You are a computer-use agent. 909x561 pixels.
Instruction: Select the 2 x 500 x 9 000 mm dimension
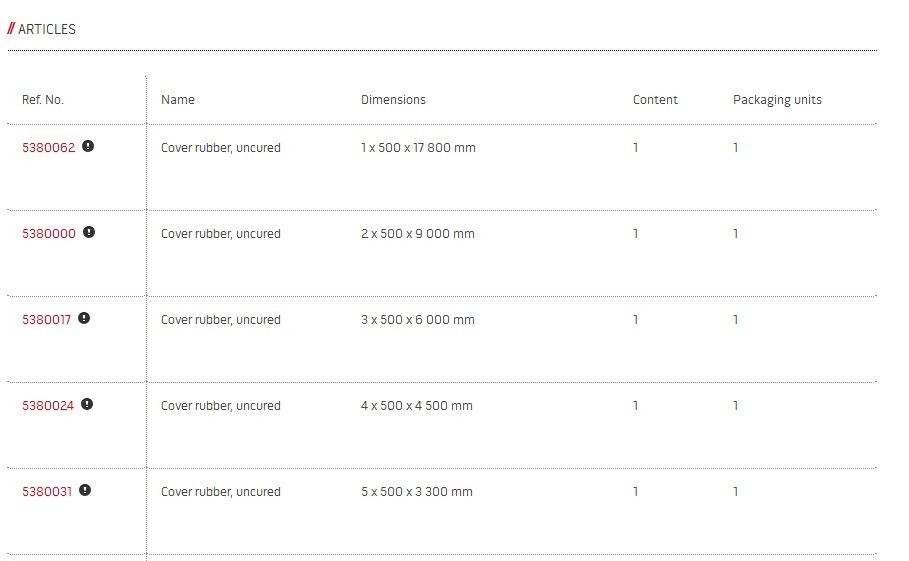point(418,234)
